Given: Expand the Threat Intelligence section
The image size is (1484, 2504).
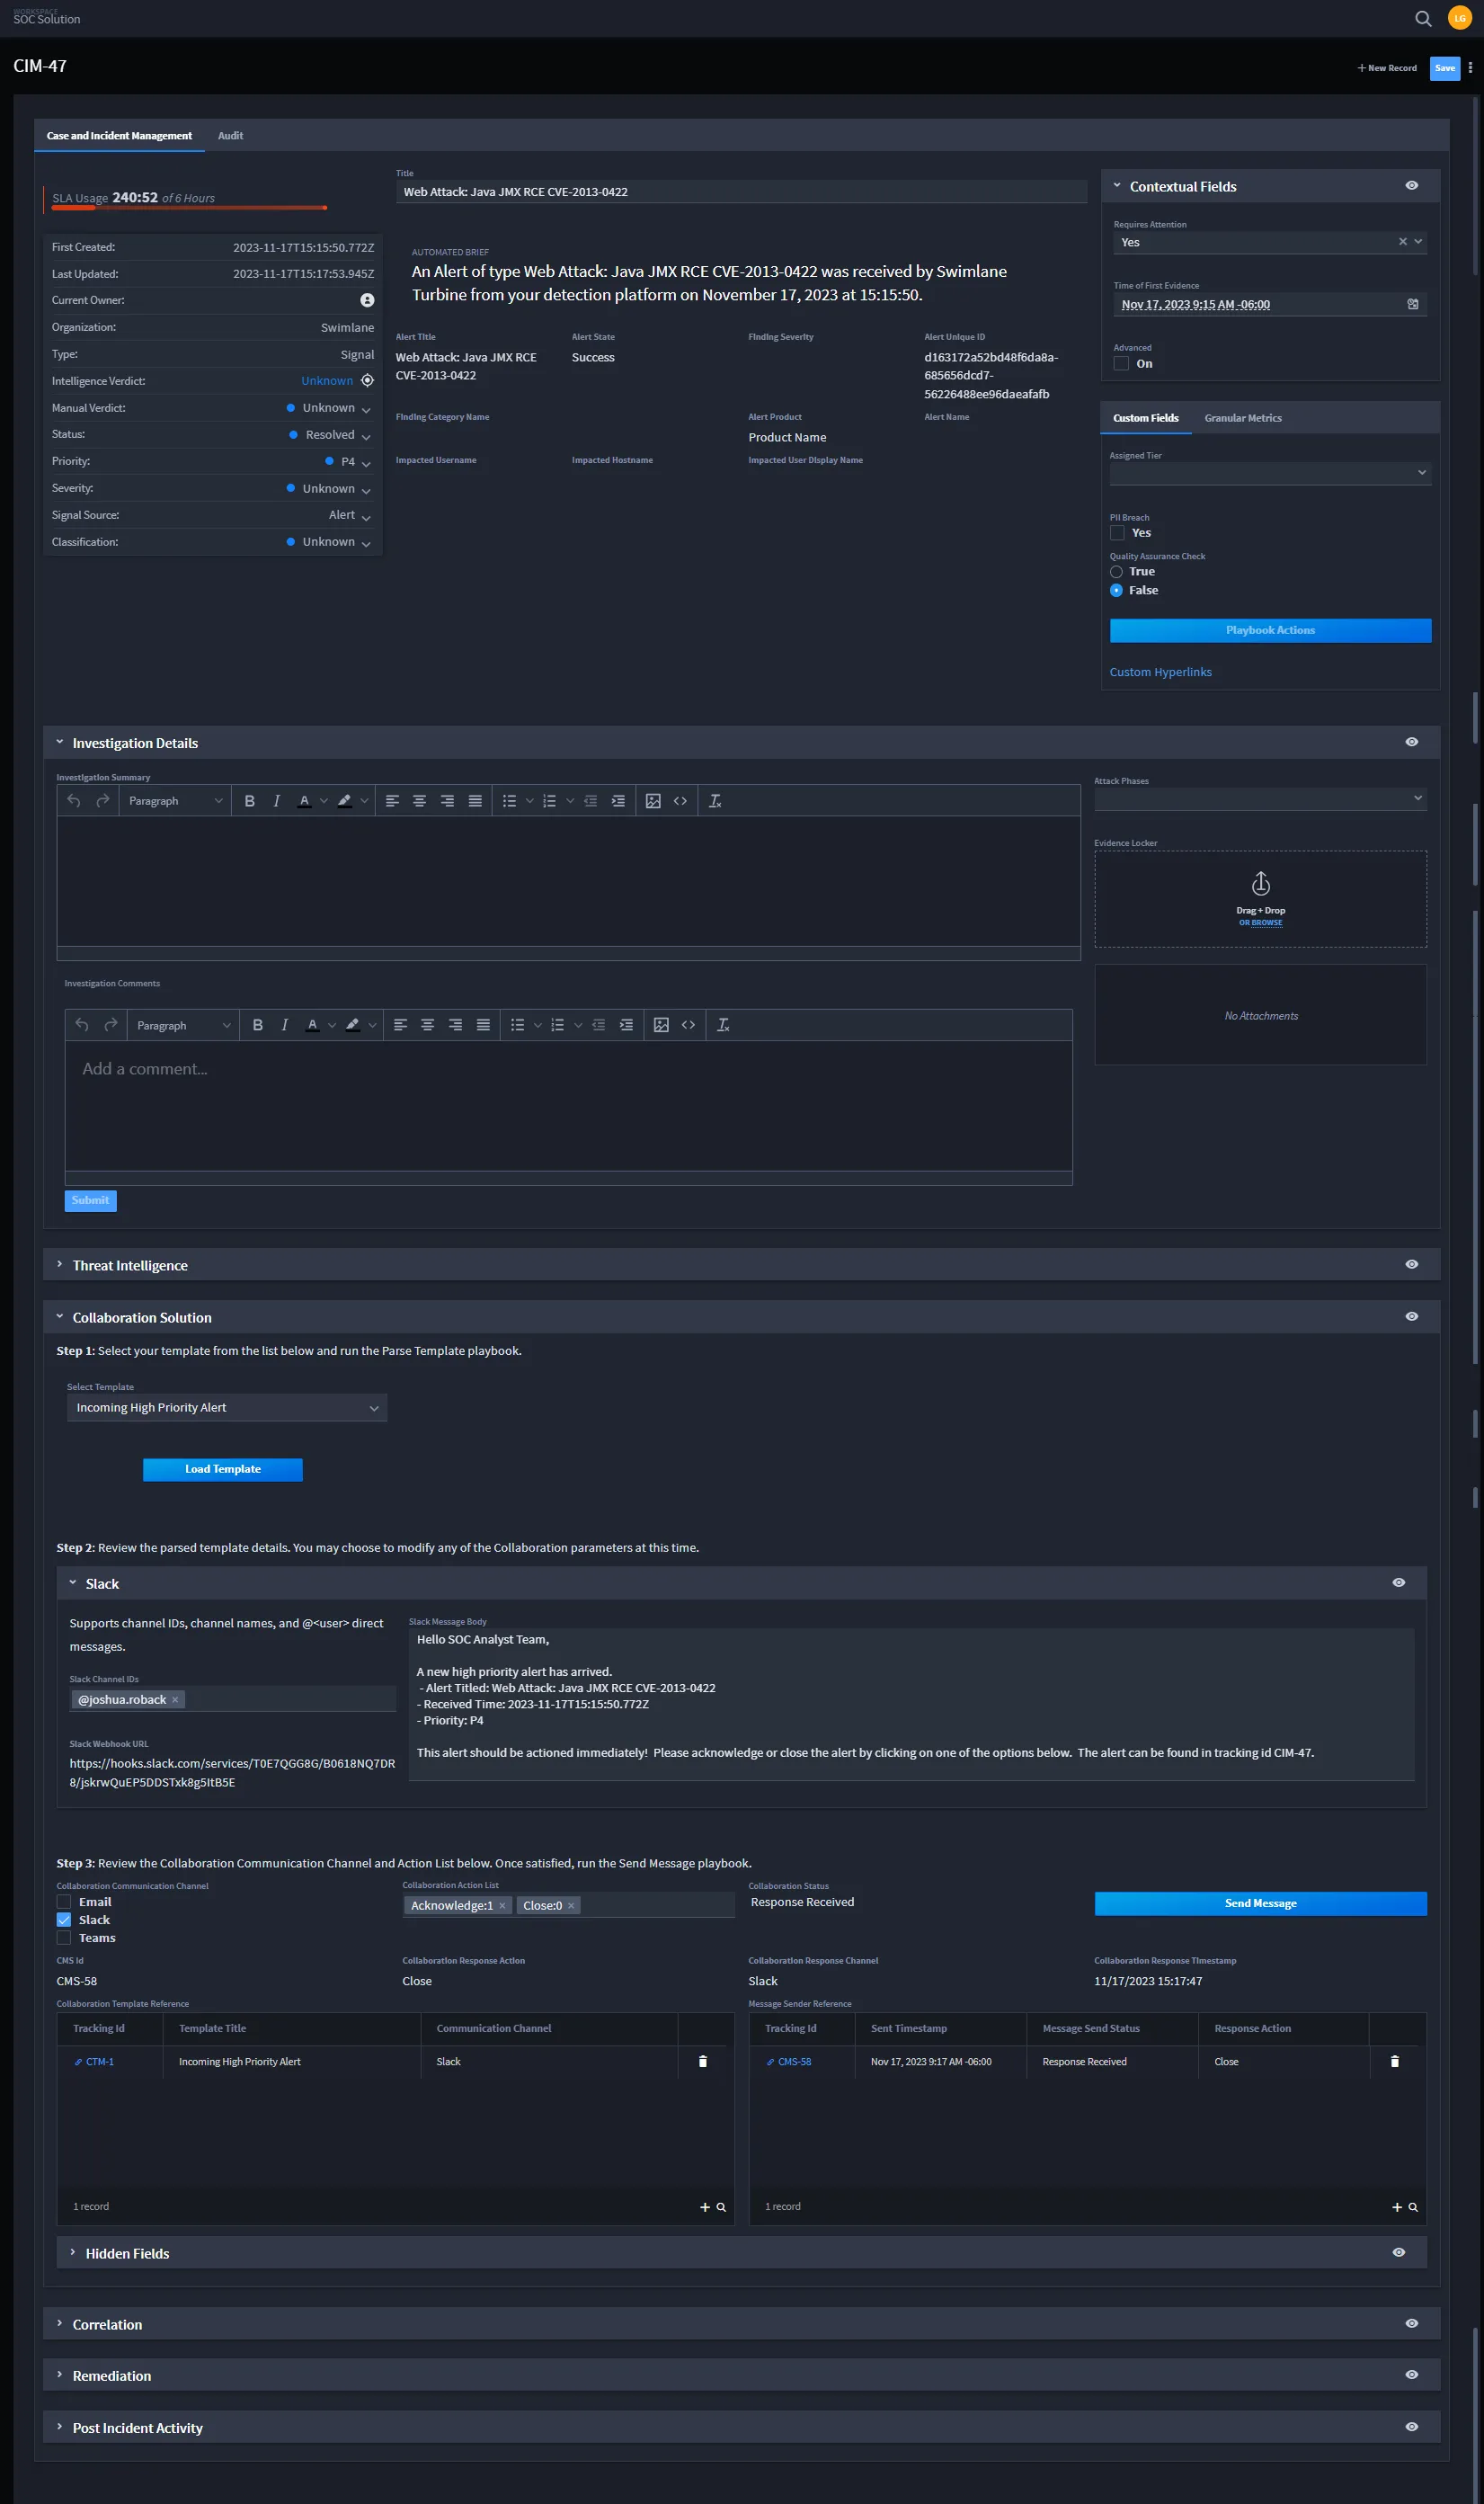Looking at the screenshot, I should (x=60, y=1264).
